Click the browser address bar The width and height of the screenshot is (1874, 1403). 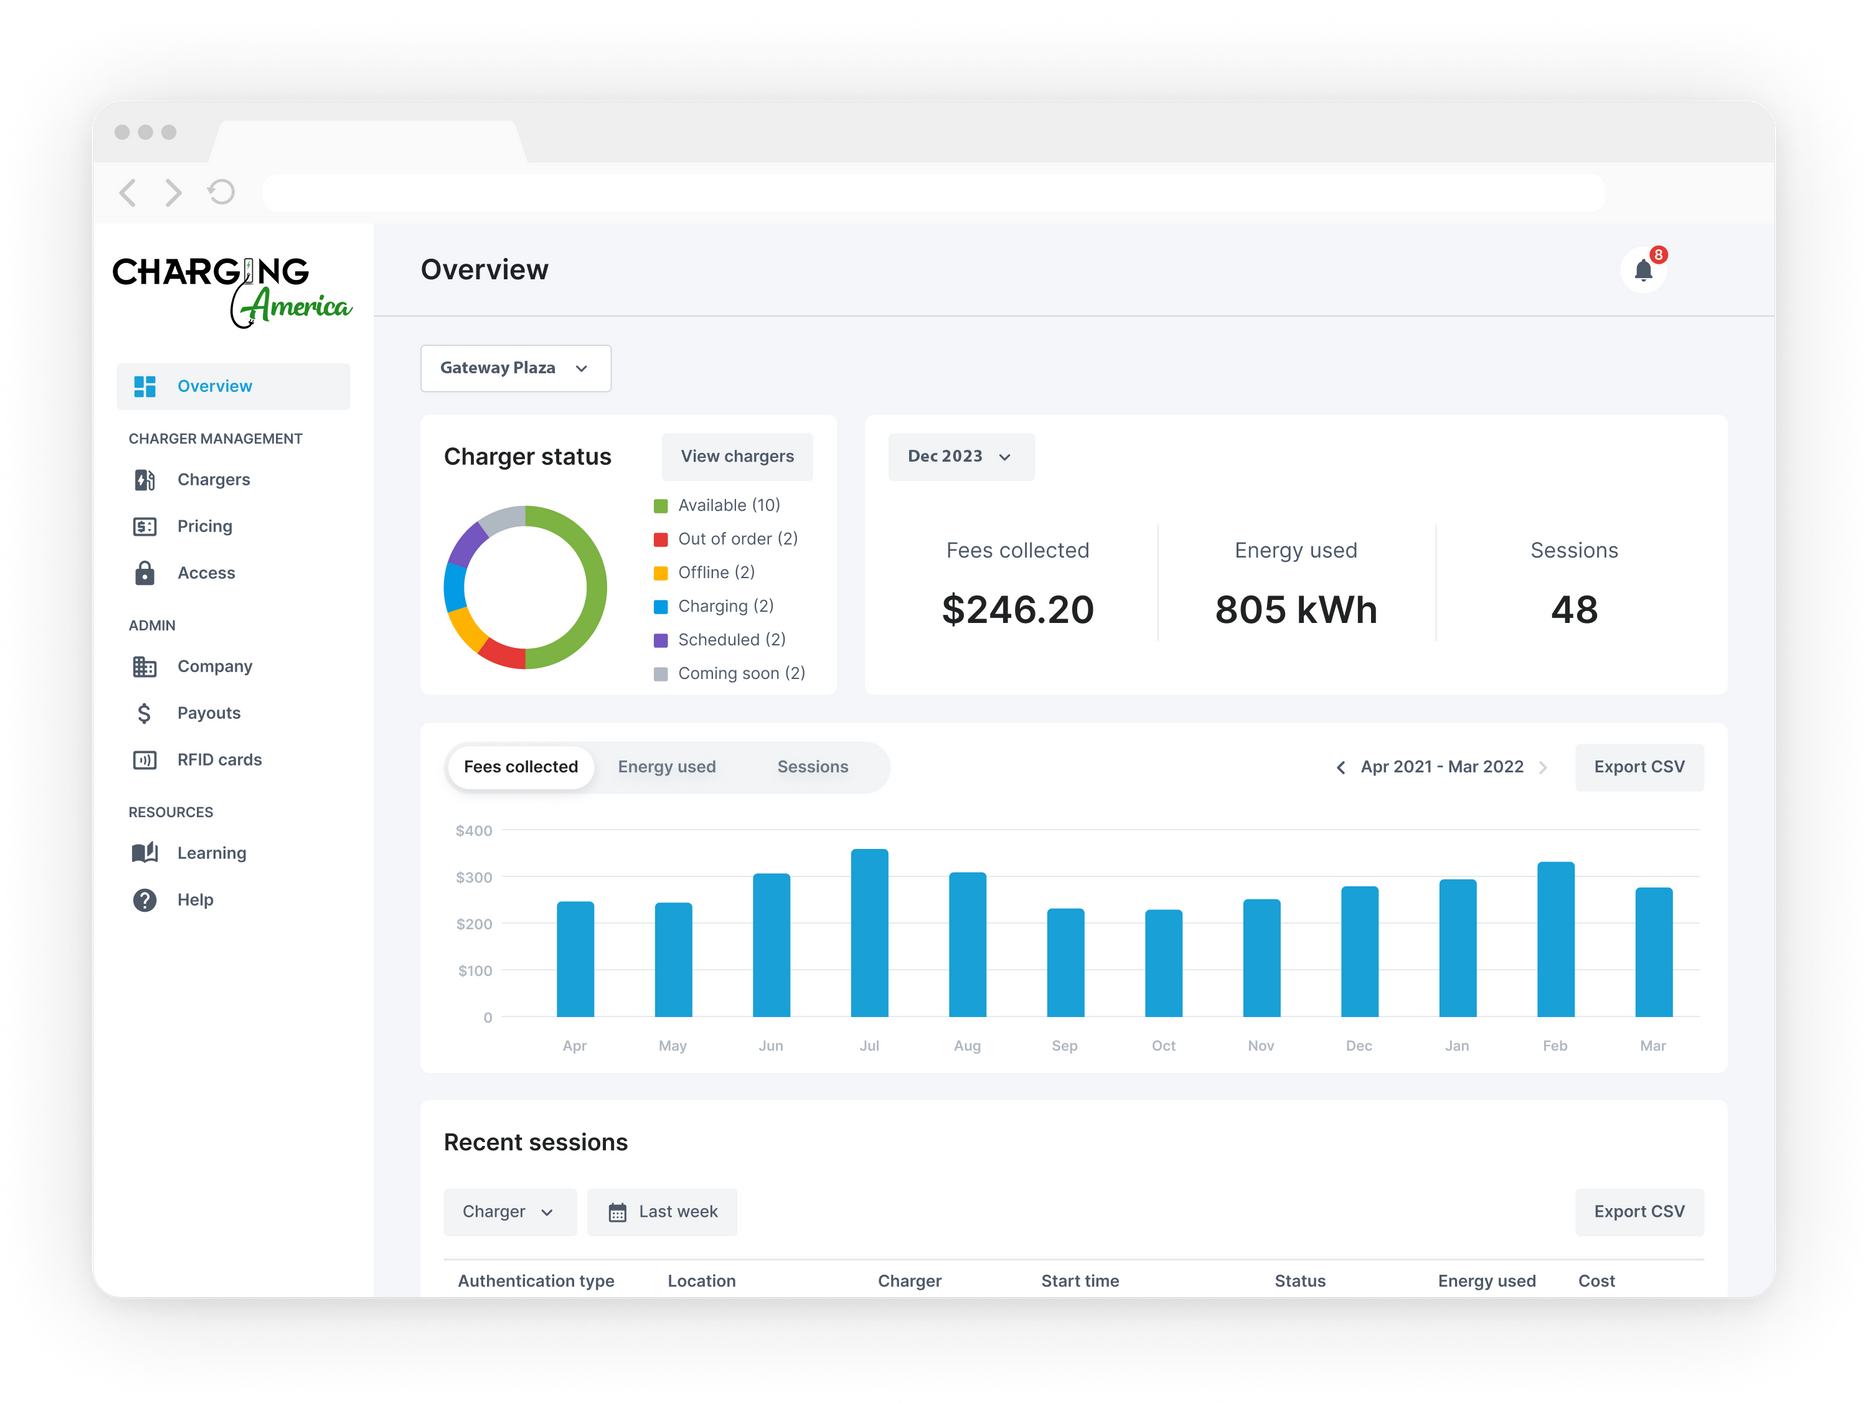[x=934, y=192]
